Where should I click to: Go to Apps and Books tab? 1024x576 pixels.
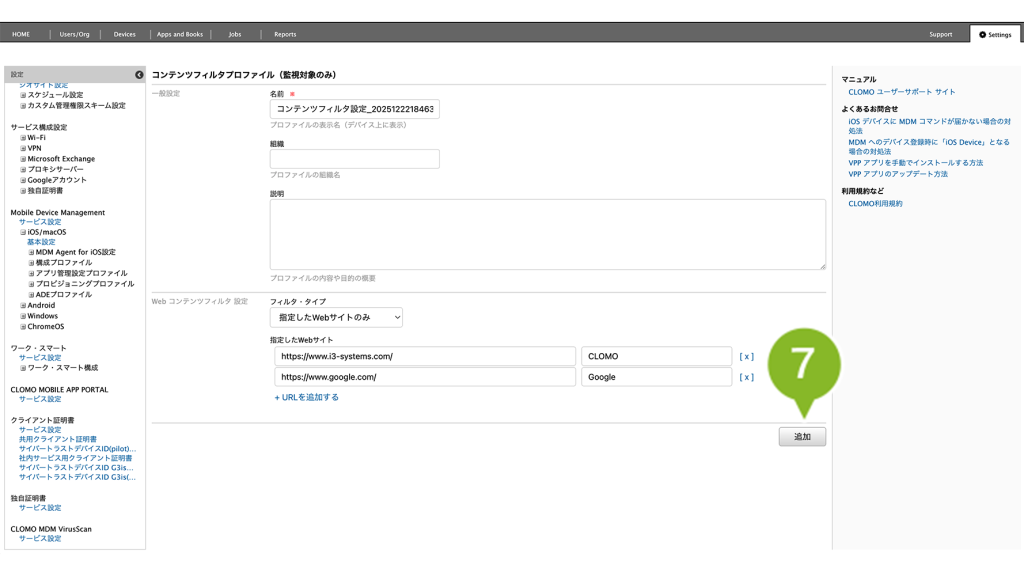180,34
